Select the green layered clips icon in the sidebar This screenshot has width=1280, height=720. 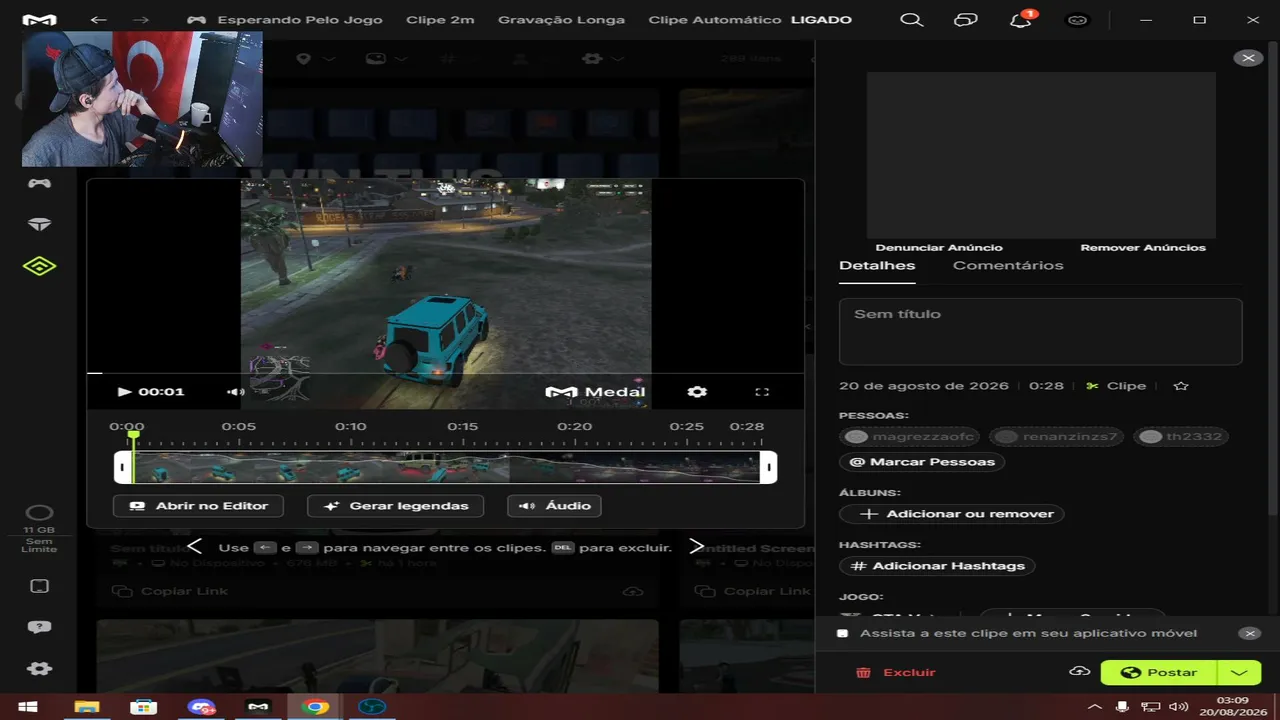39,266
